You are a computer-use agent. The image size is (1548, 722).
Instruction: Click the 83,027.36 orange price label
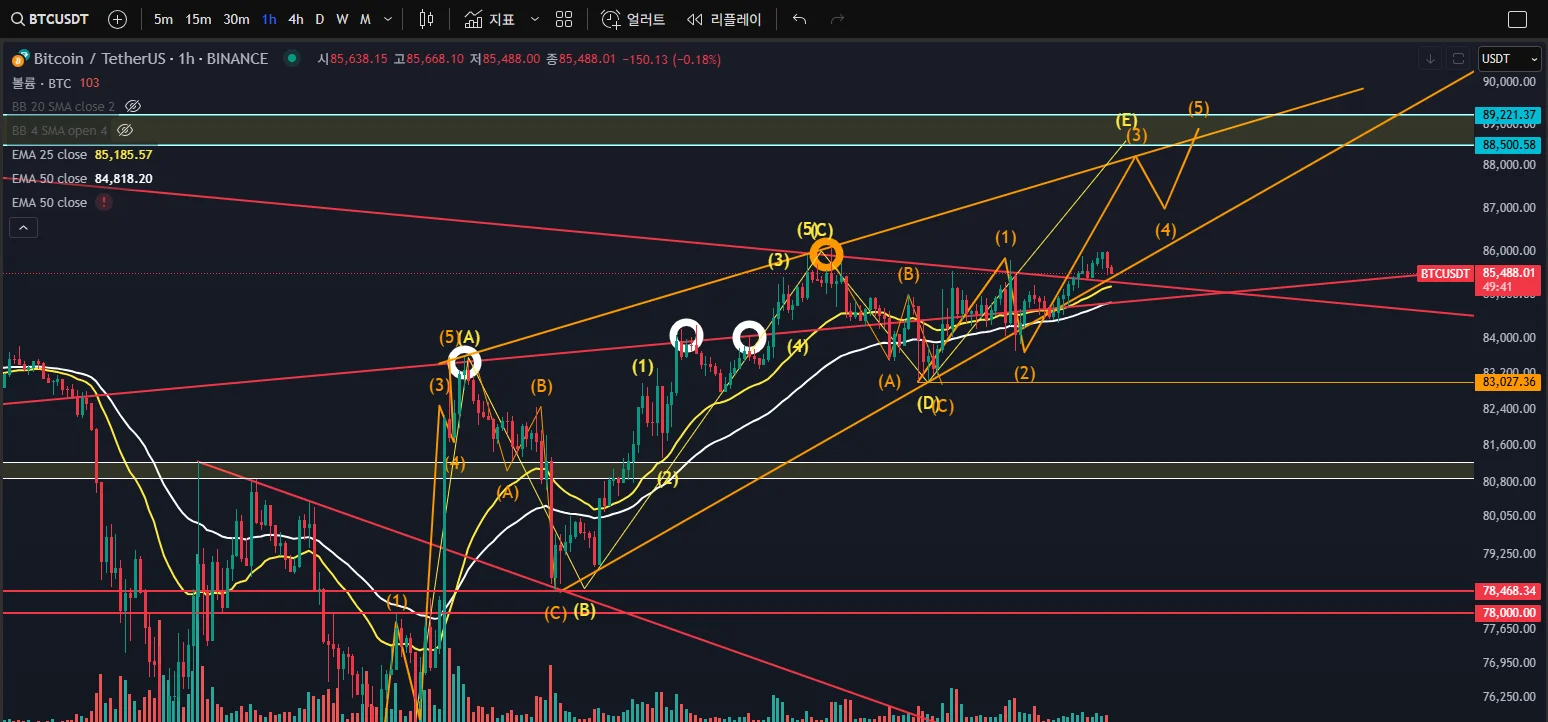[x=1507, y=382]
